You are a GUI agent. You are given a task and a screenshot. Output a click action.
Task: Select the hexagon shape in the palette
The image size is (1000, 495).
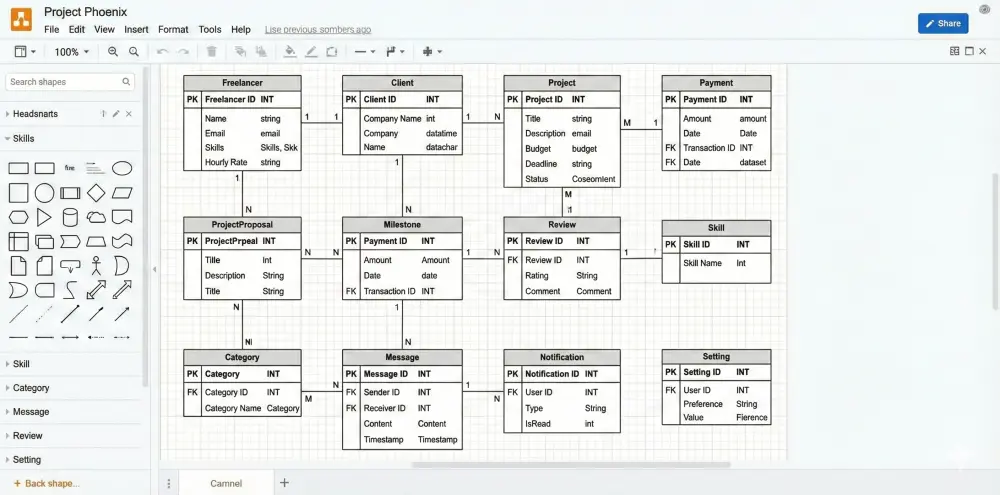(18, 218)
